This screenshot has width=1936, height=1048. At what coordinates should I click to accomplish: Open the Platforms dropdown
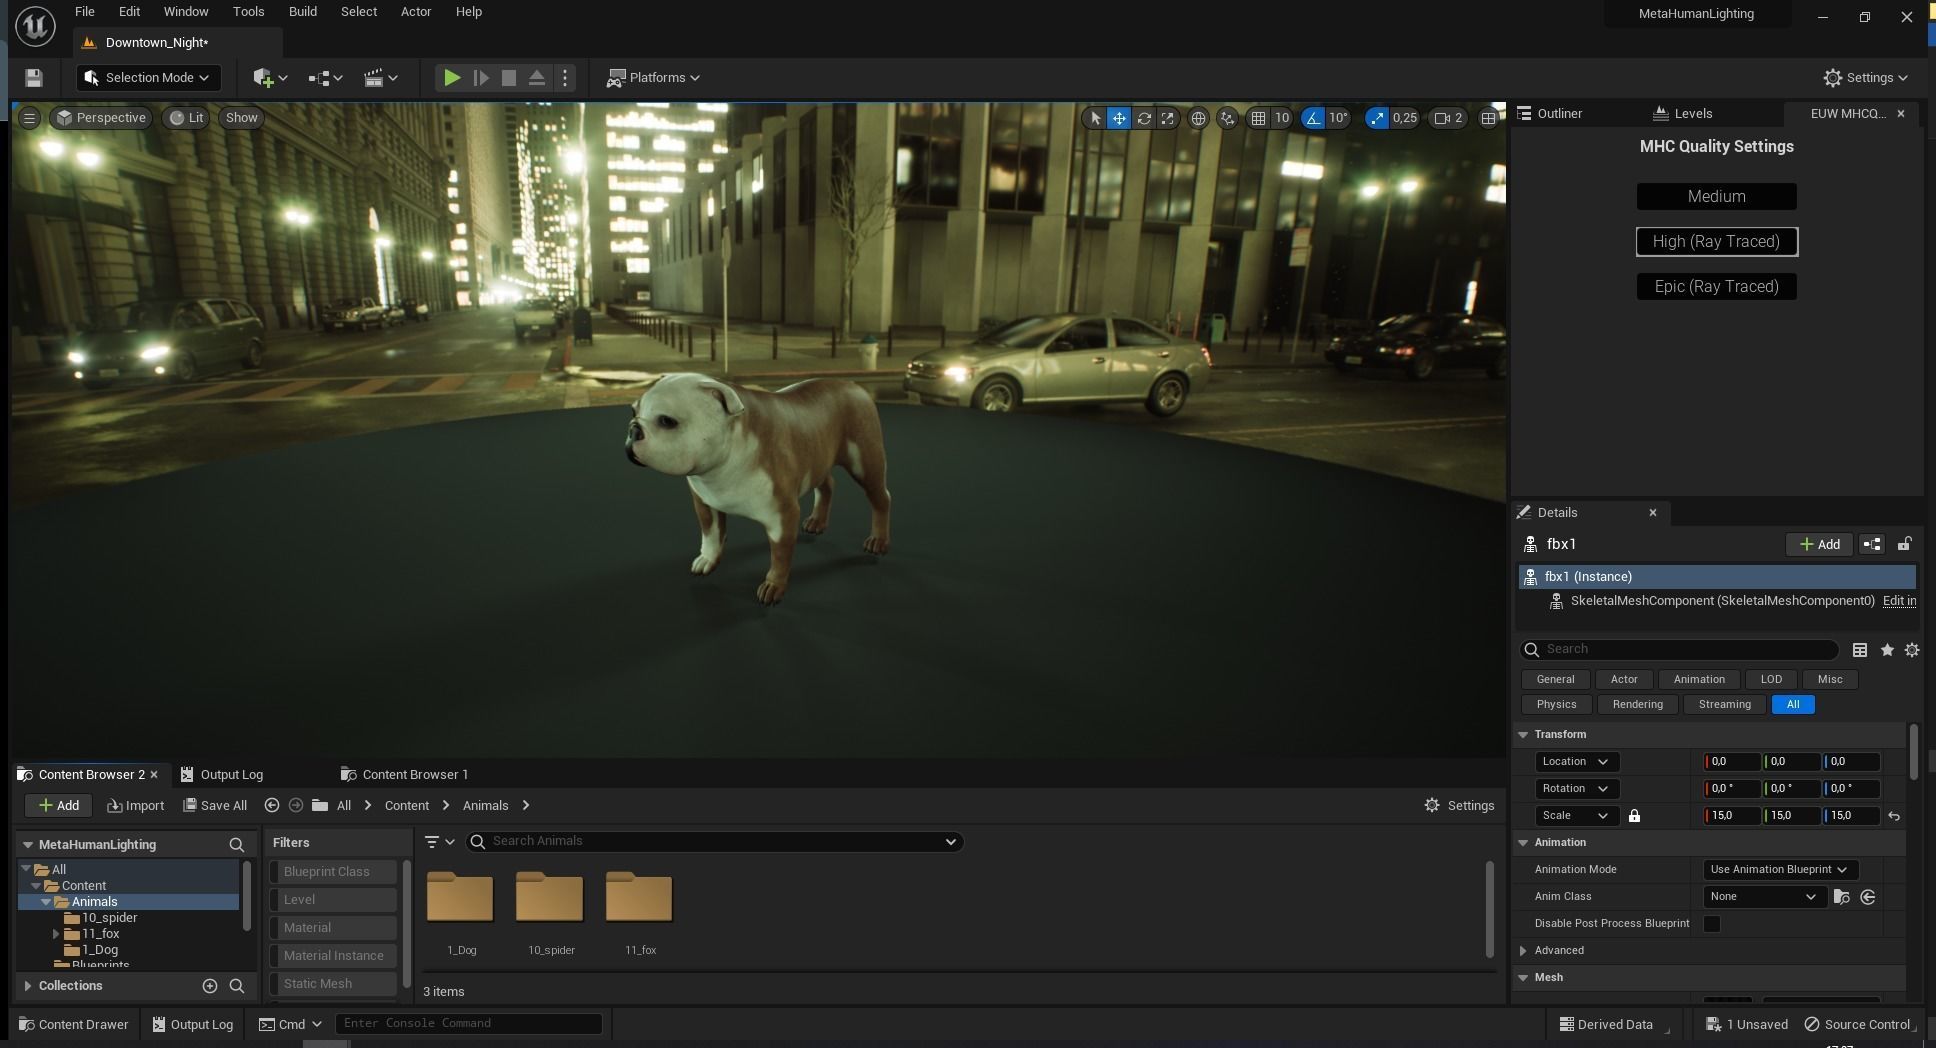(654, 78)
